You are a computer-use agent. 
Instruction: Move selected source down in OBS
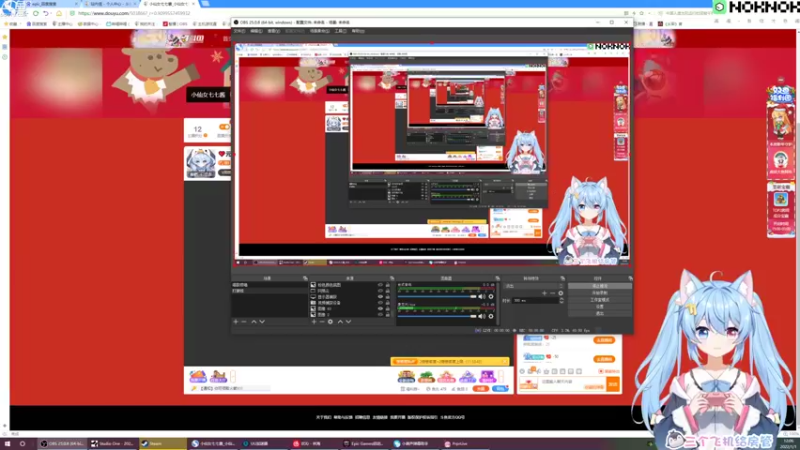(348, 321)
